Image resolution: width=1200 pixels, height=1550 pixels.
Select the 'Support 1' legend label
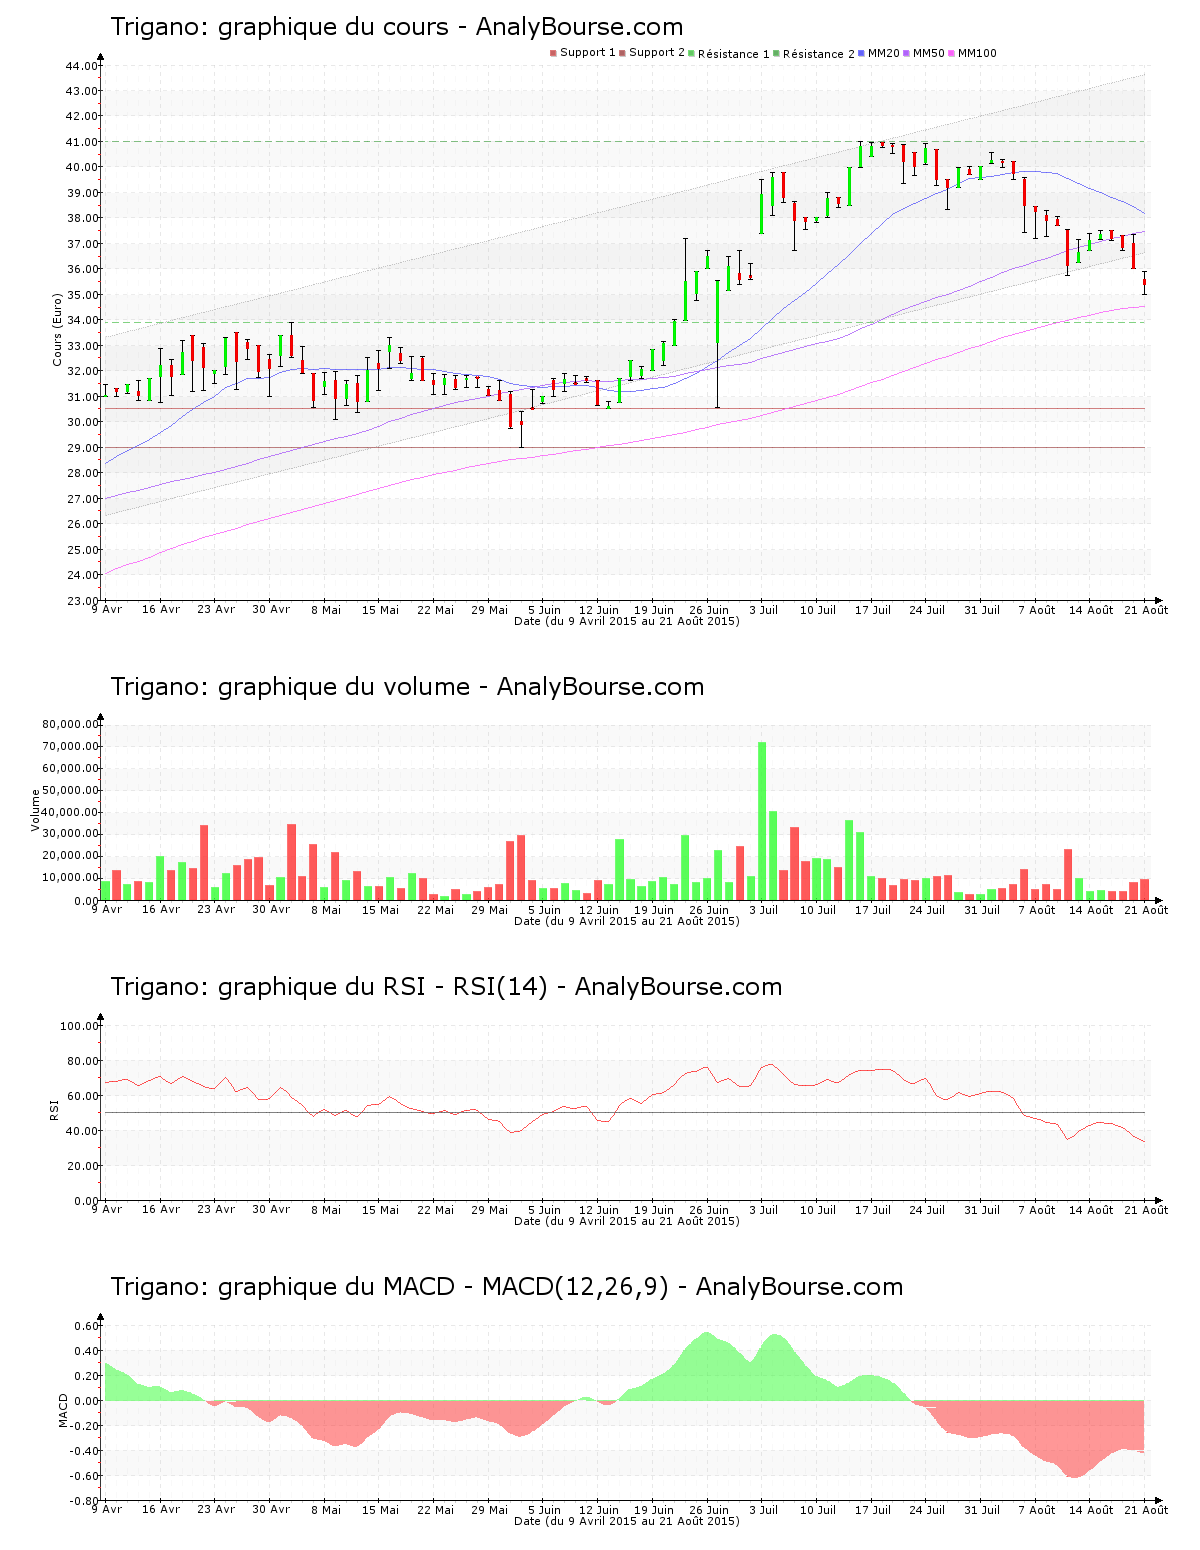click(588, 53)
